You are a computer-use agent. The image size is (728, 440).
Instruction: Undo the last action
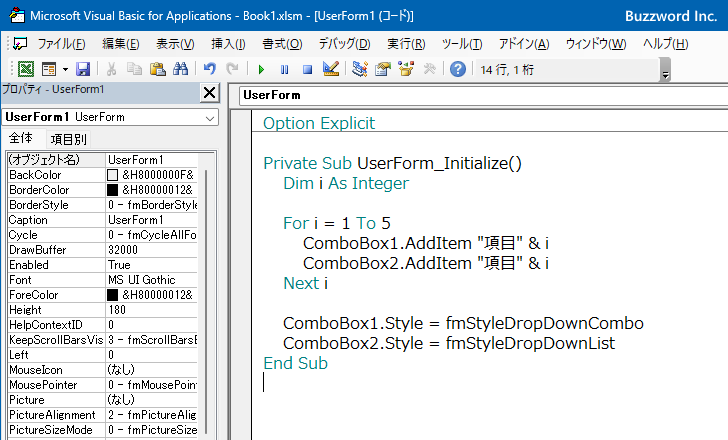tap(209, 69)
